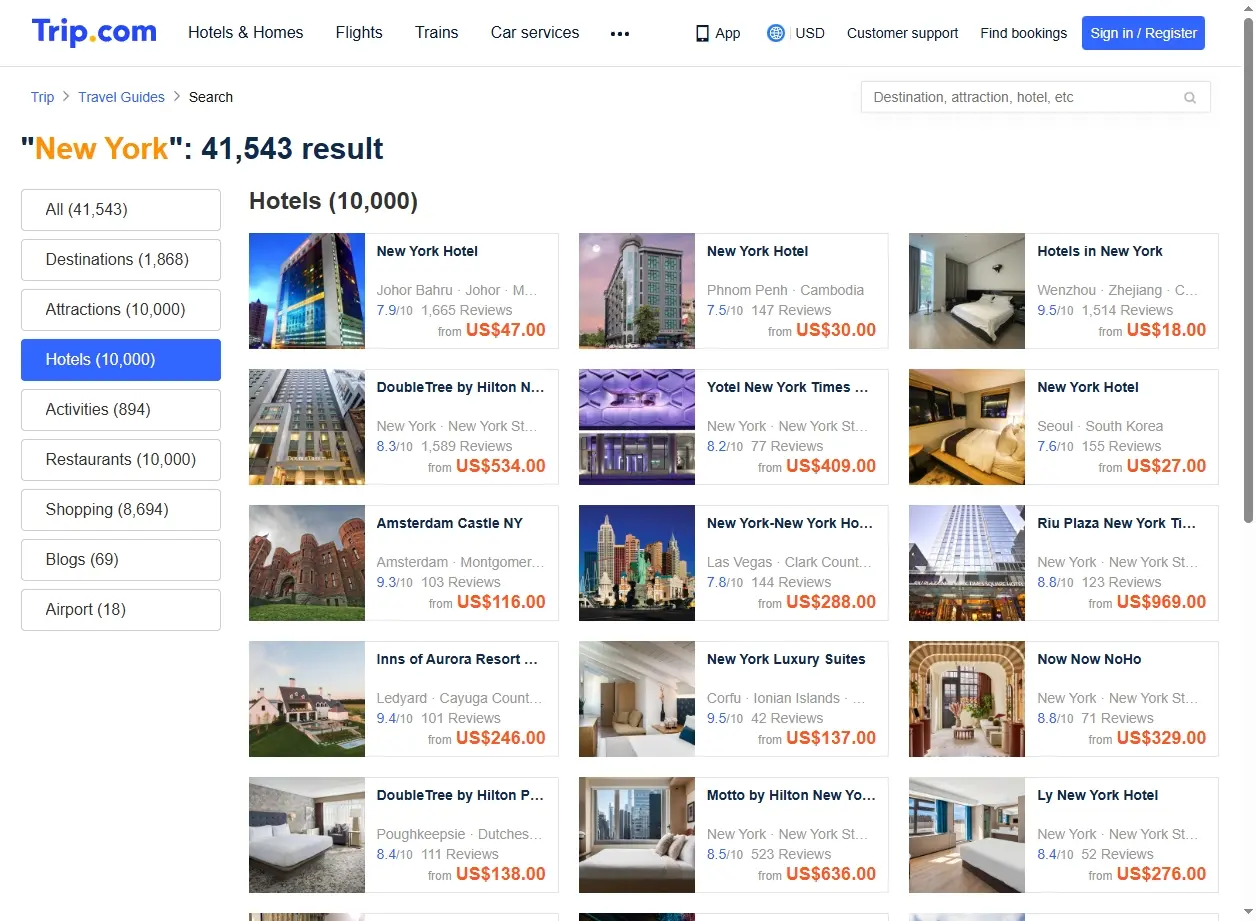Open Yotel New York Times Square thumbnail

click(x=637, y=427)
